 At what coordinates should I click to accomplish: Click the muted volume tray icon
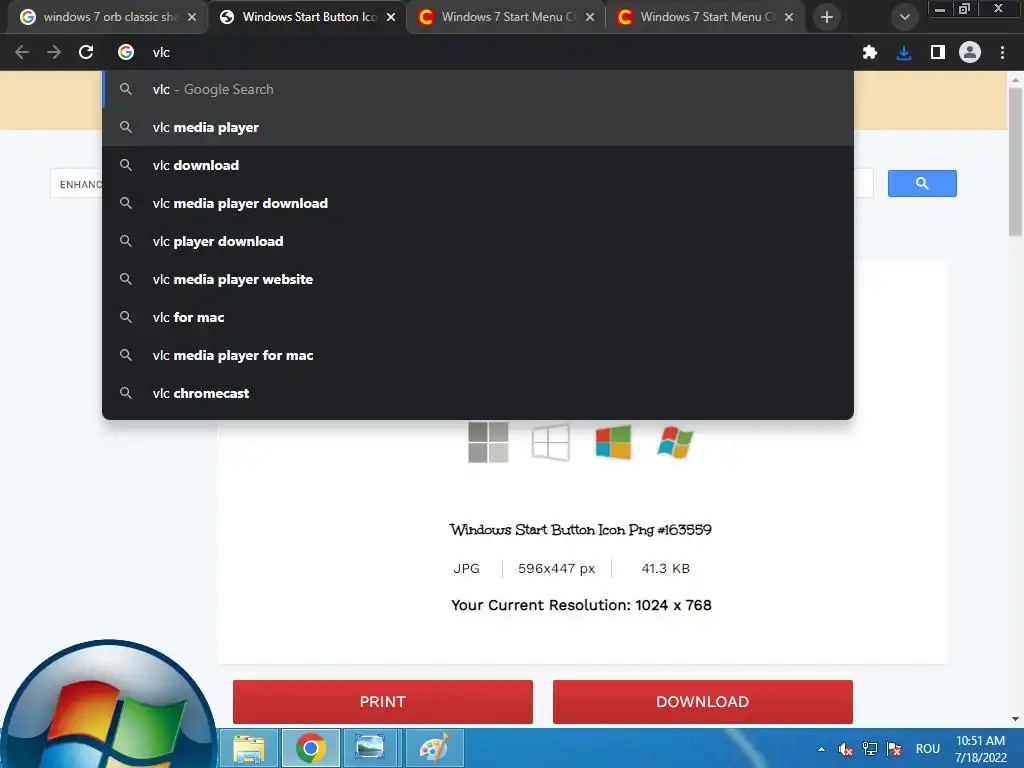[846, 749]
